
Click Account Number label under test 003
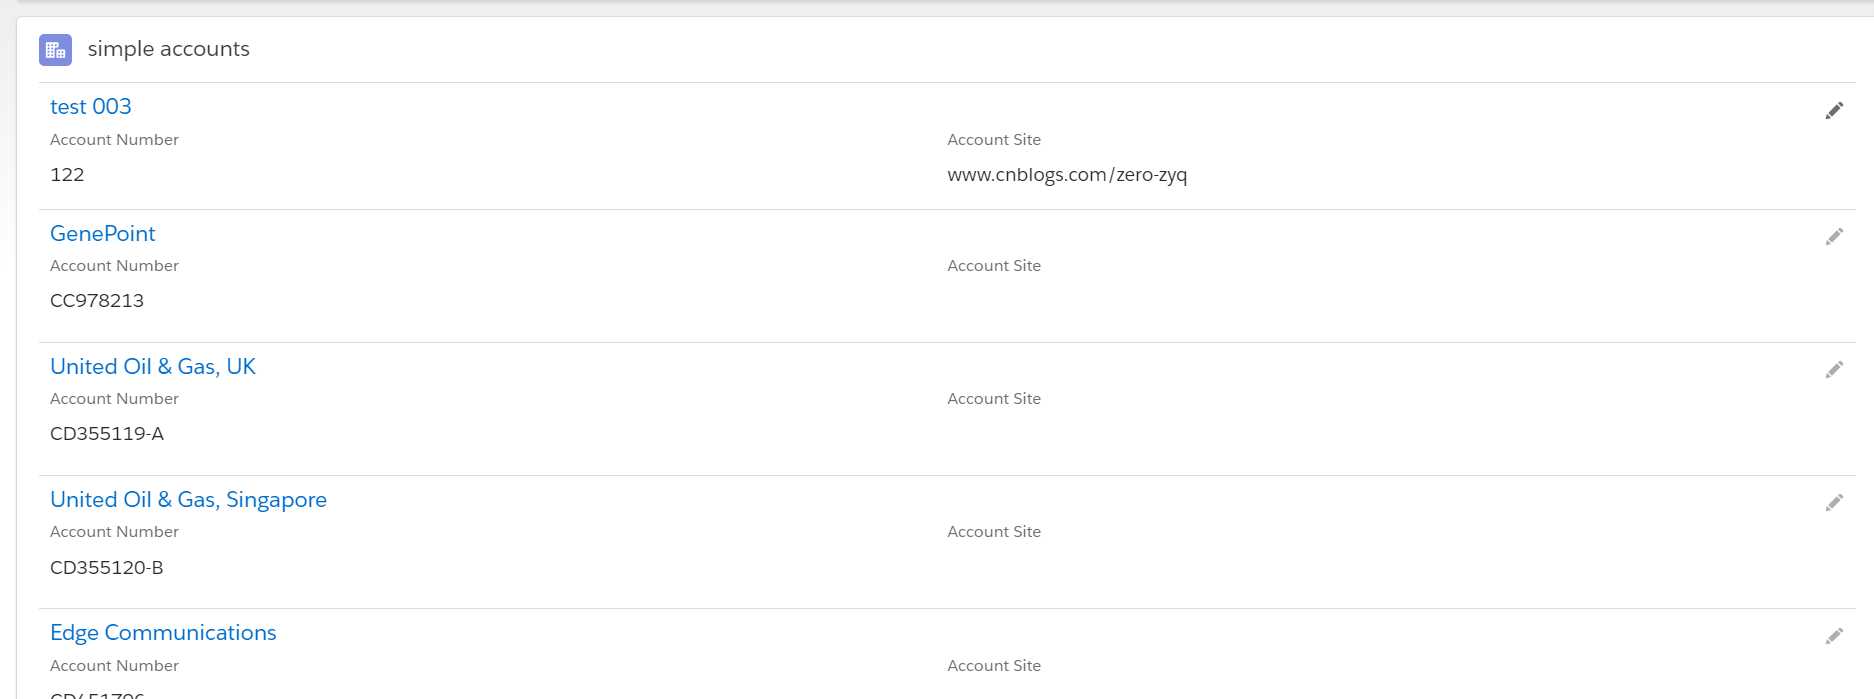[x=114, y=140]
